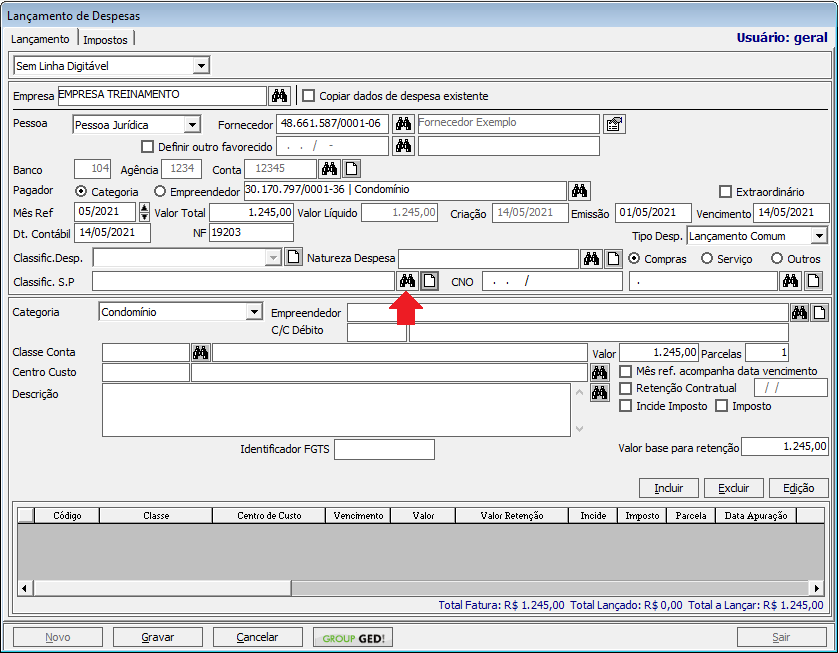
Task: Select Valor Retenção column header
Action: [x=512, y=515]
